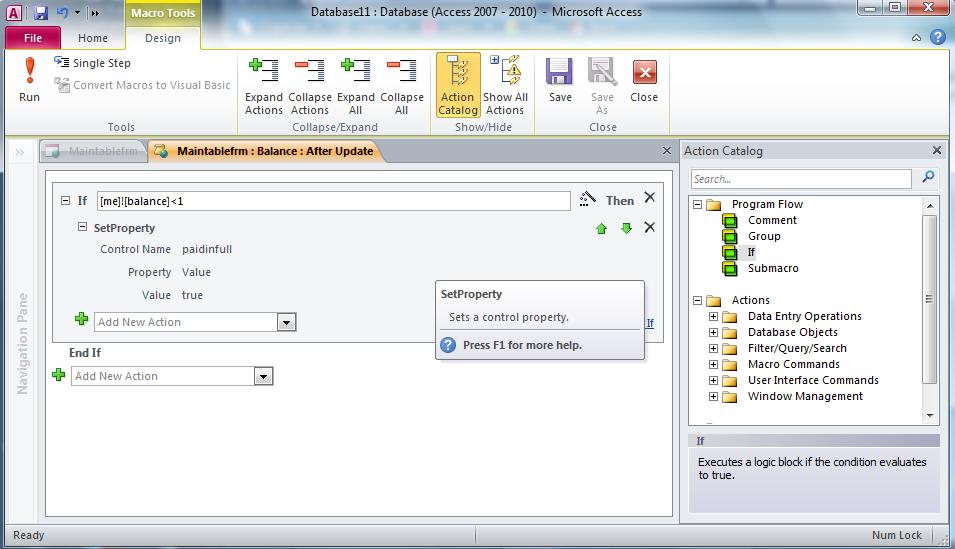Image resolution: width=955 pixels, height=549 pixels.
Task: Click the Control Name value paidinfull
Action: click(206, 249)
